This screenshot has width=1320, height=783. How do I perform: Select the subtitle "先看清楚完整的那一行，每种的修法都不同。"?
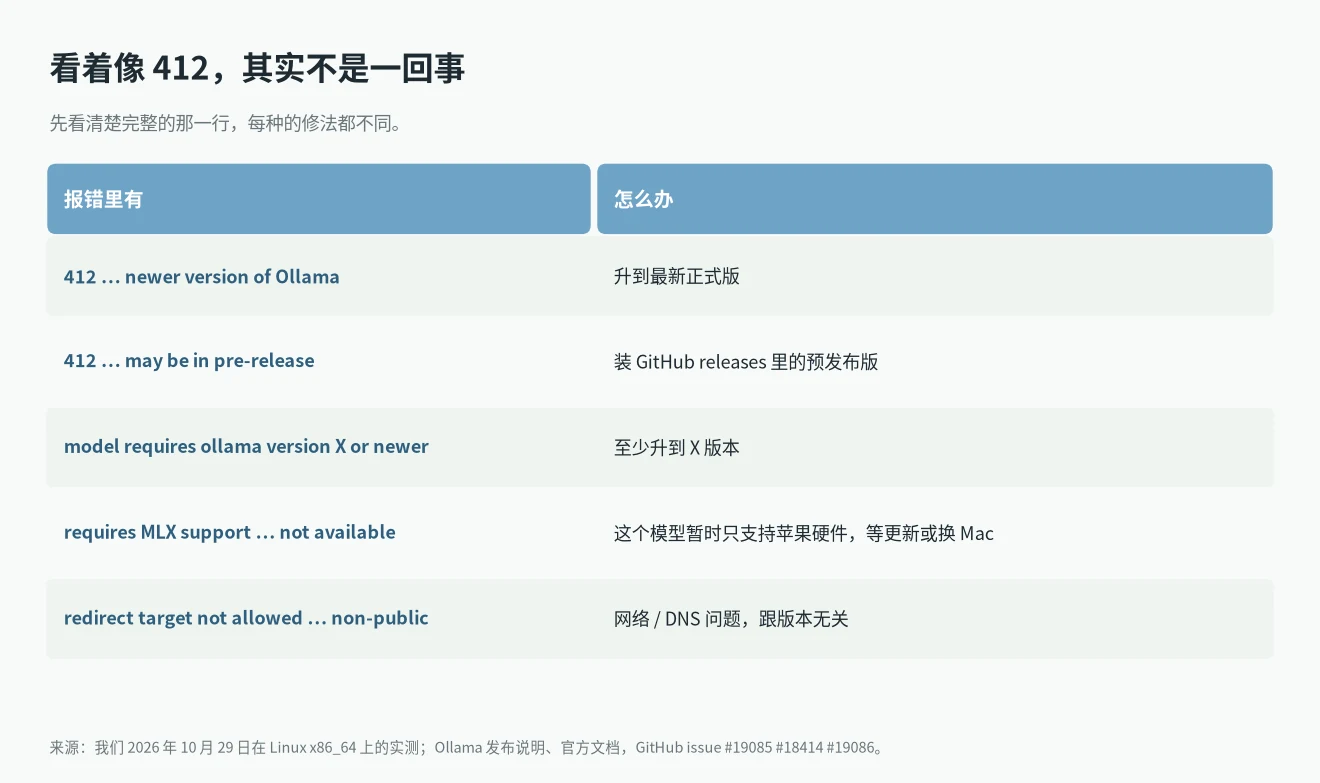(226, 125)
